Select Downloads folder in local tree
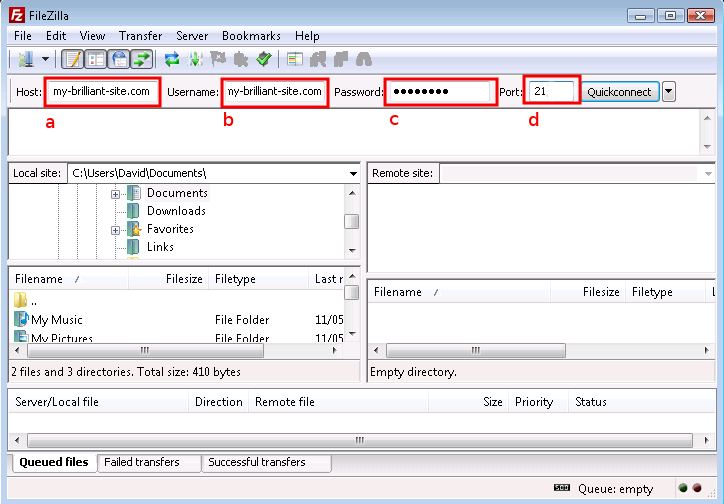724x504 pixels. pos(176,211)
